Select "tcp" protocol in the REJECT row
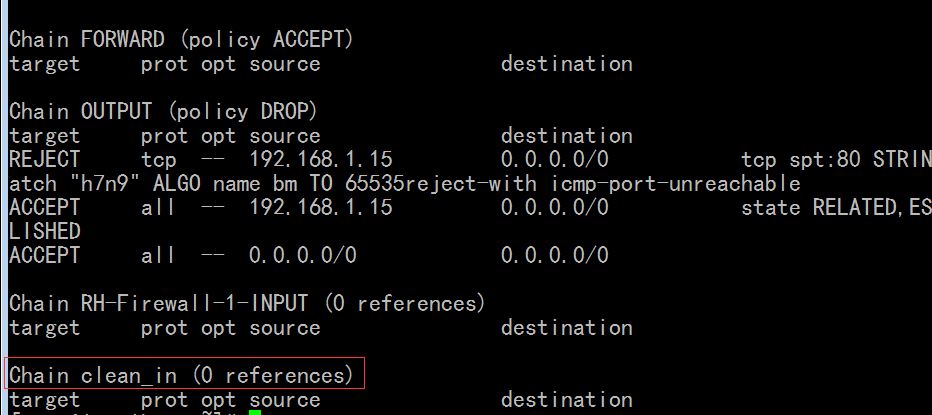The image size is (932, 415). 159,159
